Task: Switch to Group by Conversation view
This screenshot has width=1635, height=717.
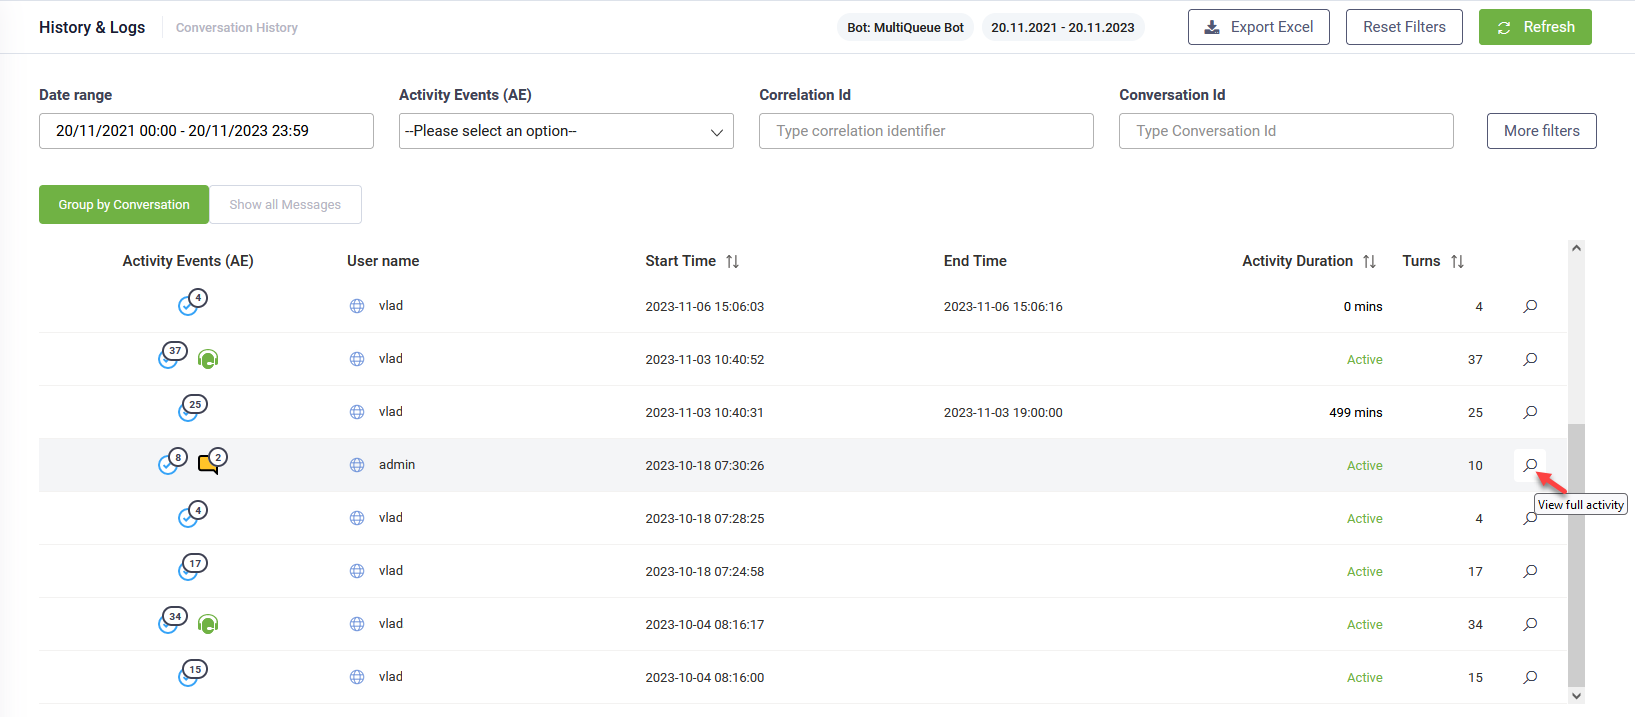Action: click(124, 205)
